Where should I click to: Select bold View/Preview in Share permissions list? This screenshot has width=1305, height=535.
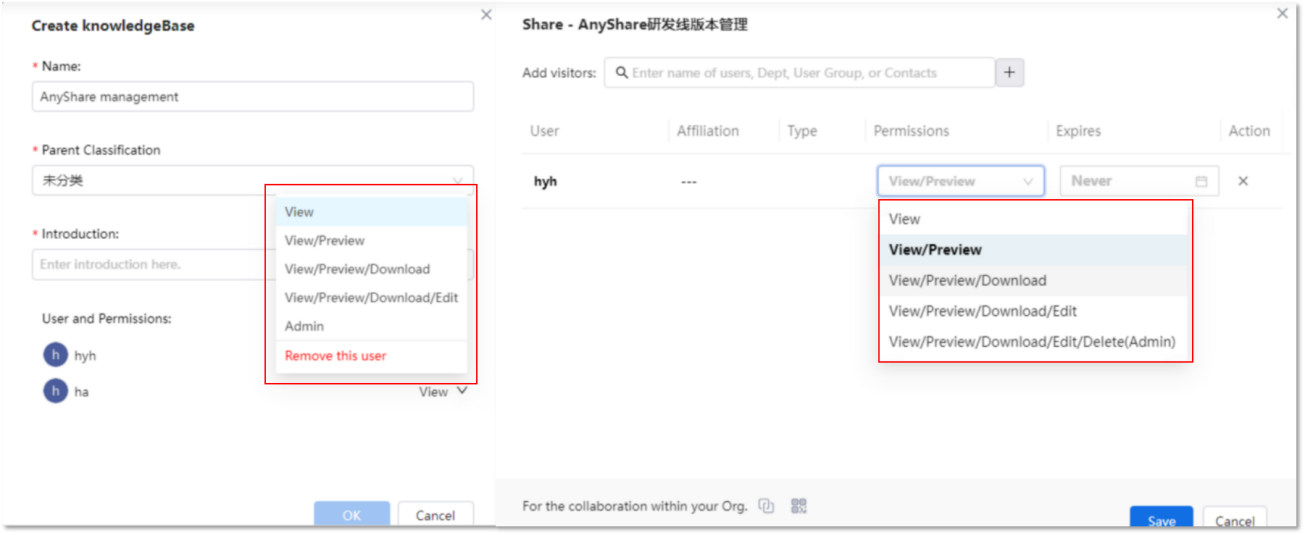click(1035, 250)
